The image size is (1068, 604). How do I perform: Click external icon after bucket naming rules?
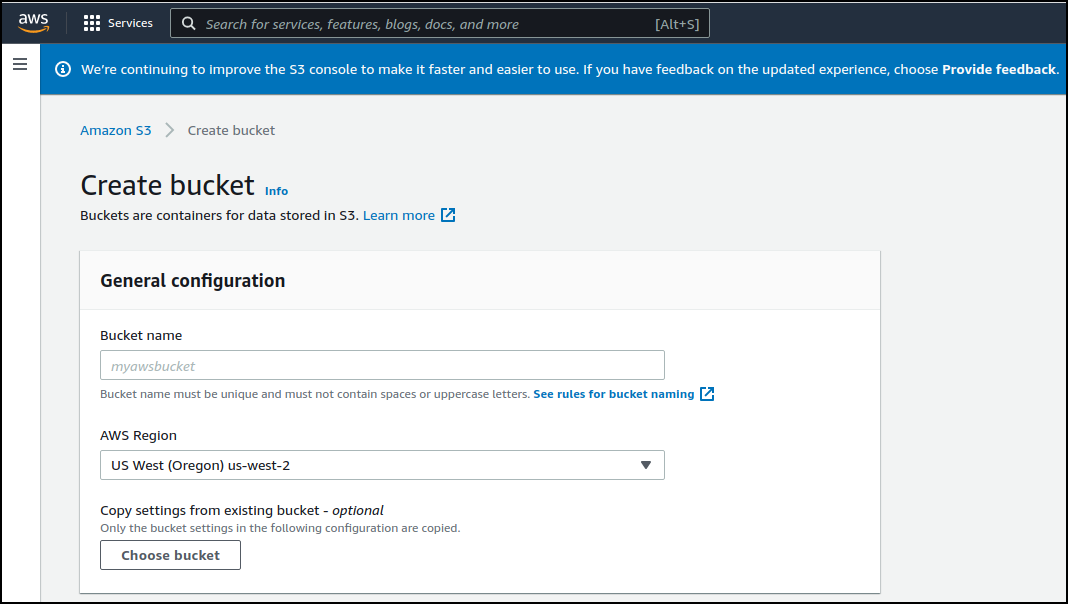click(x=707, y=394)
